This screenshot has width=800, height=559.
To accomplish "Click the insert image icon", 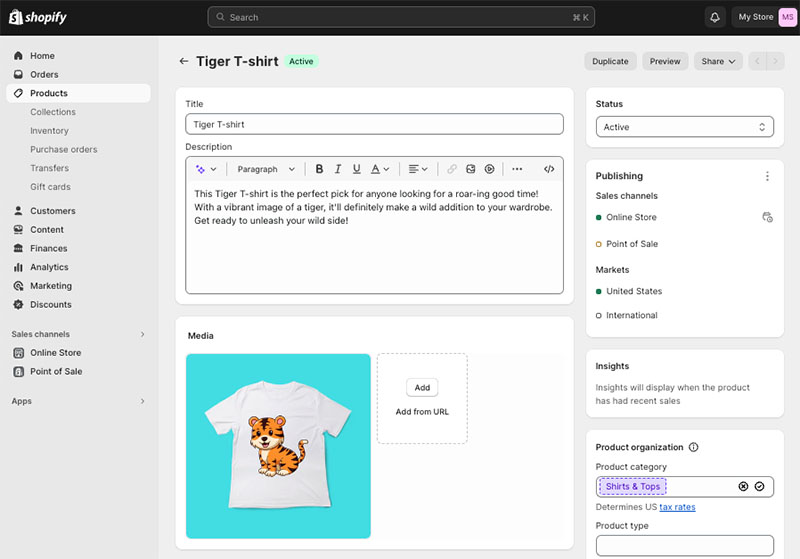I will tap(470, 169).
